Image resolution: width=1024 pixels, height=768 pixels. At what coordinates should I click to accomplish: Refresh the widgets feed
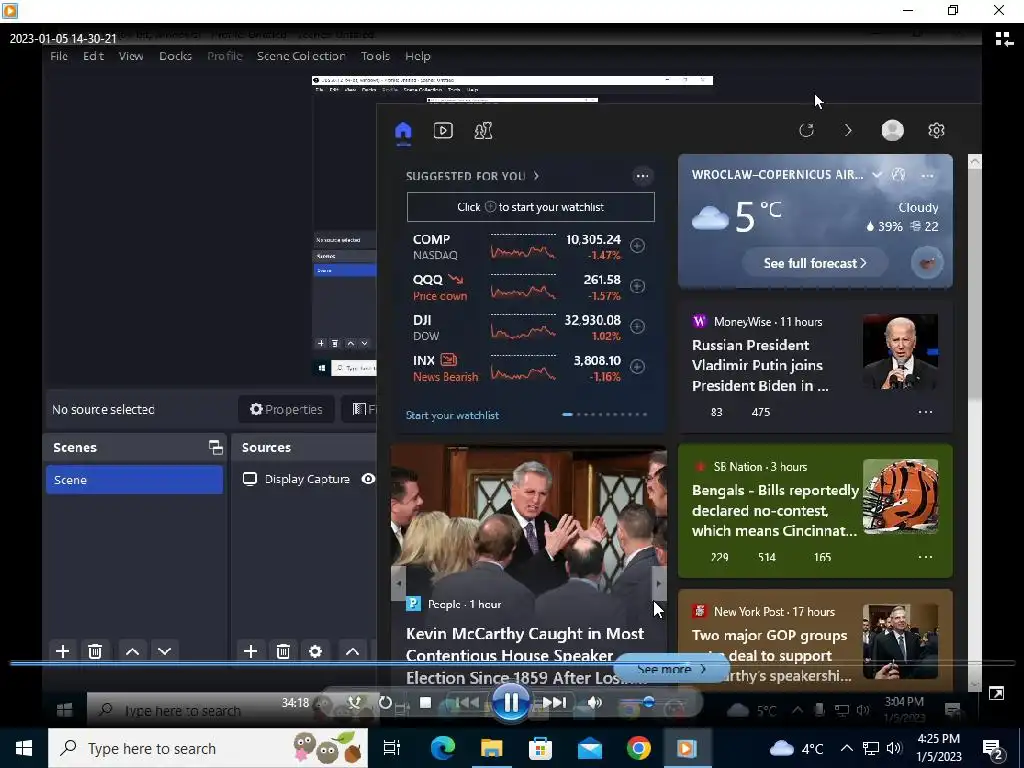point(807,130)
